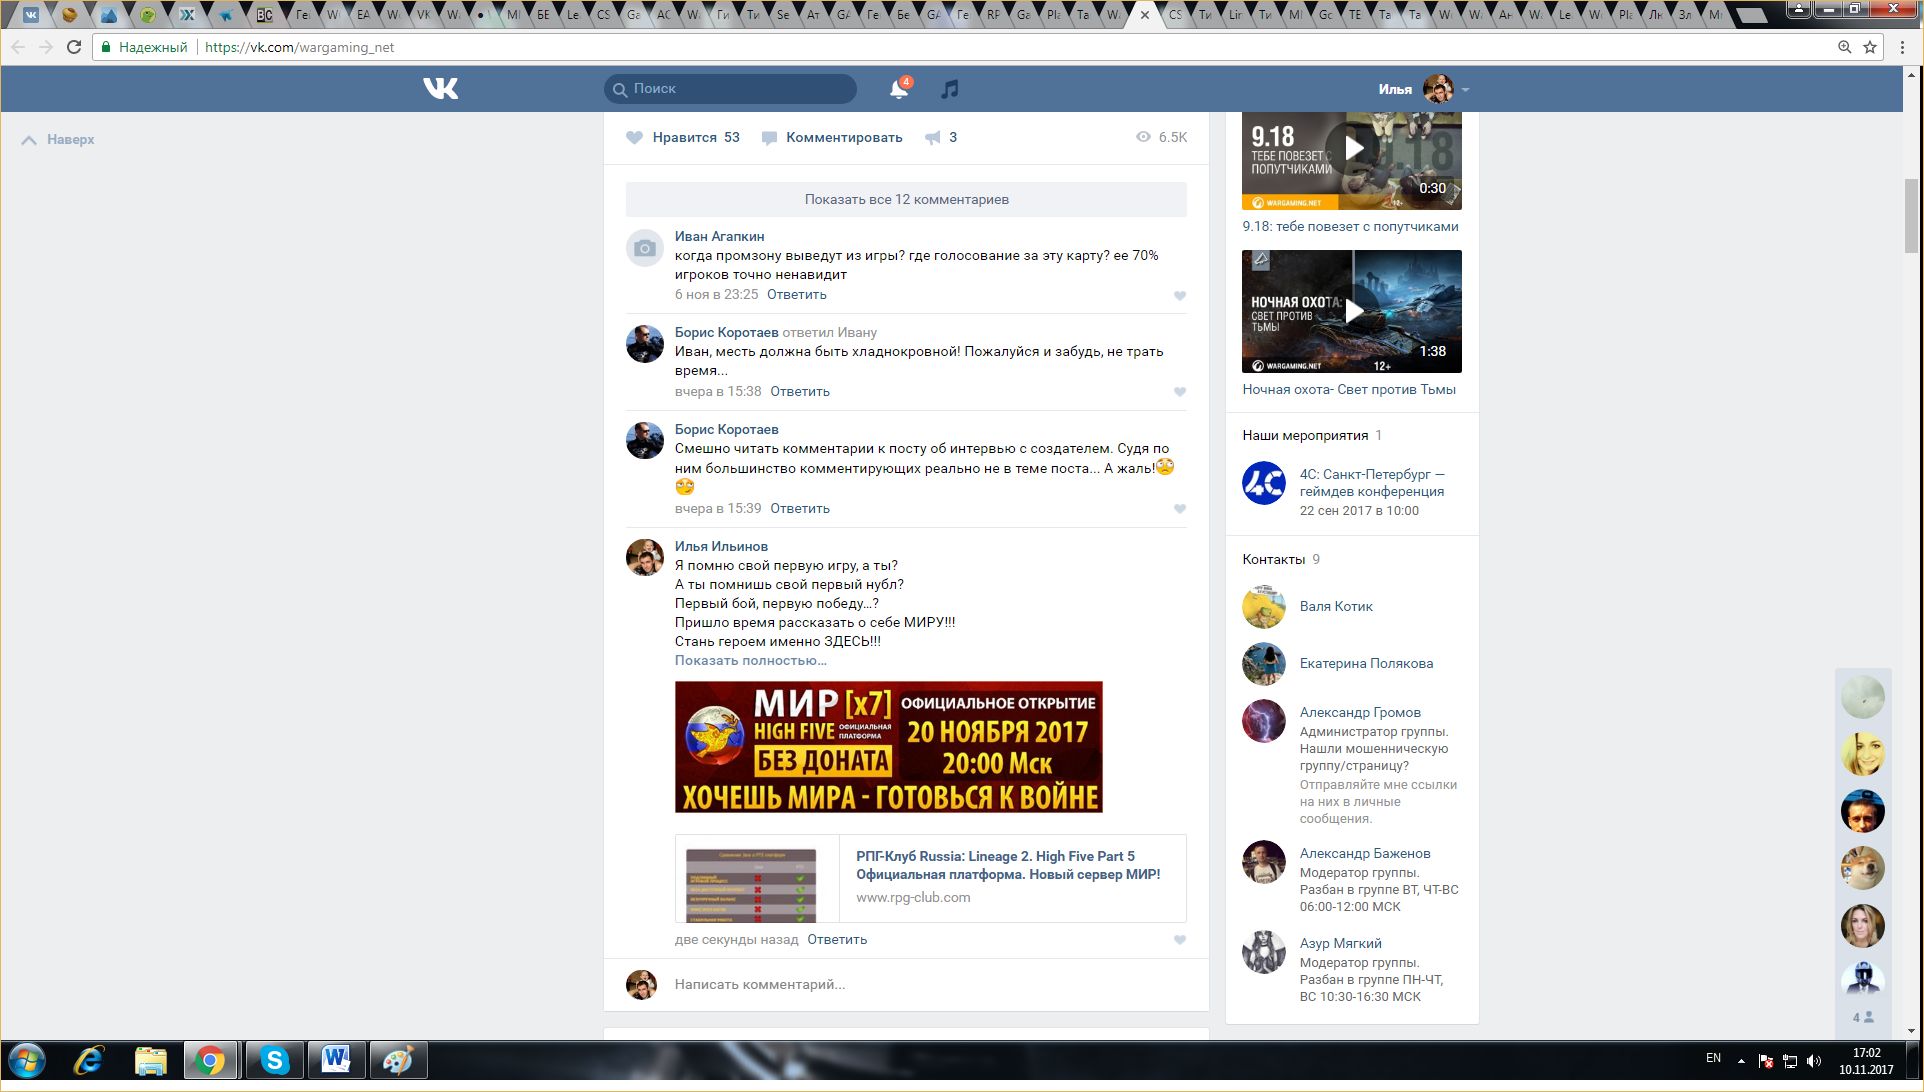Screen dimensions: 1924x1092
Task: Click Валя Котик's avatar
Action: click(1264, 607)
